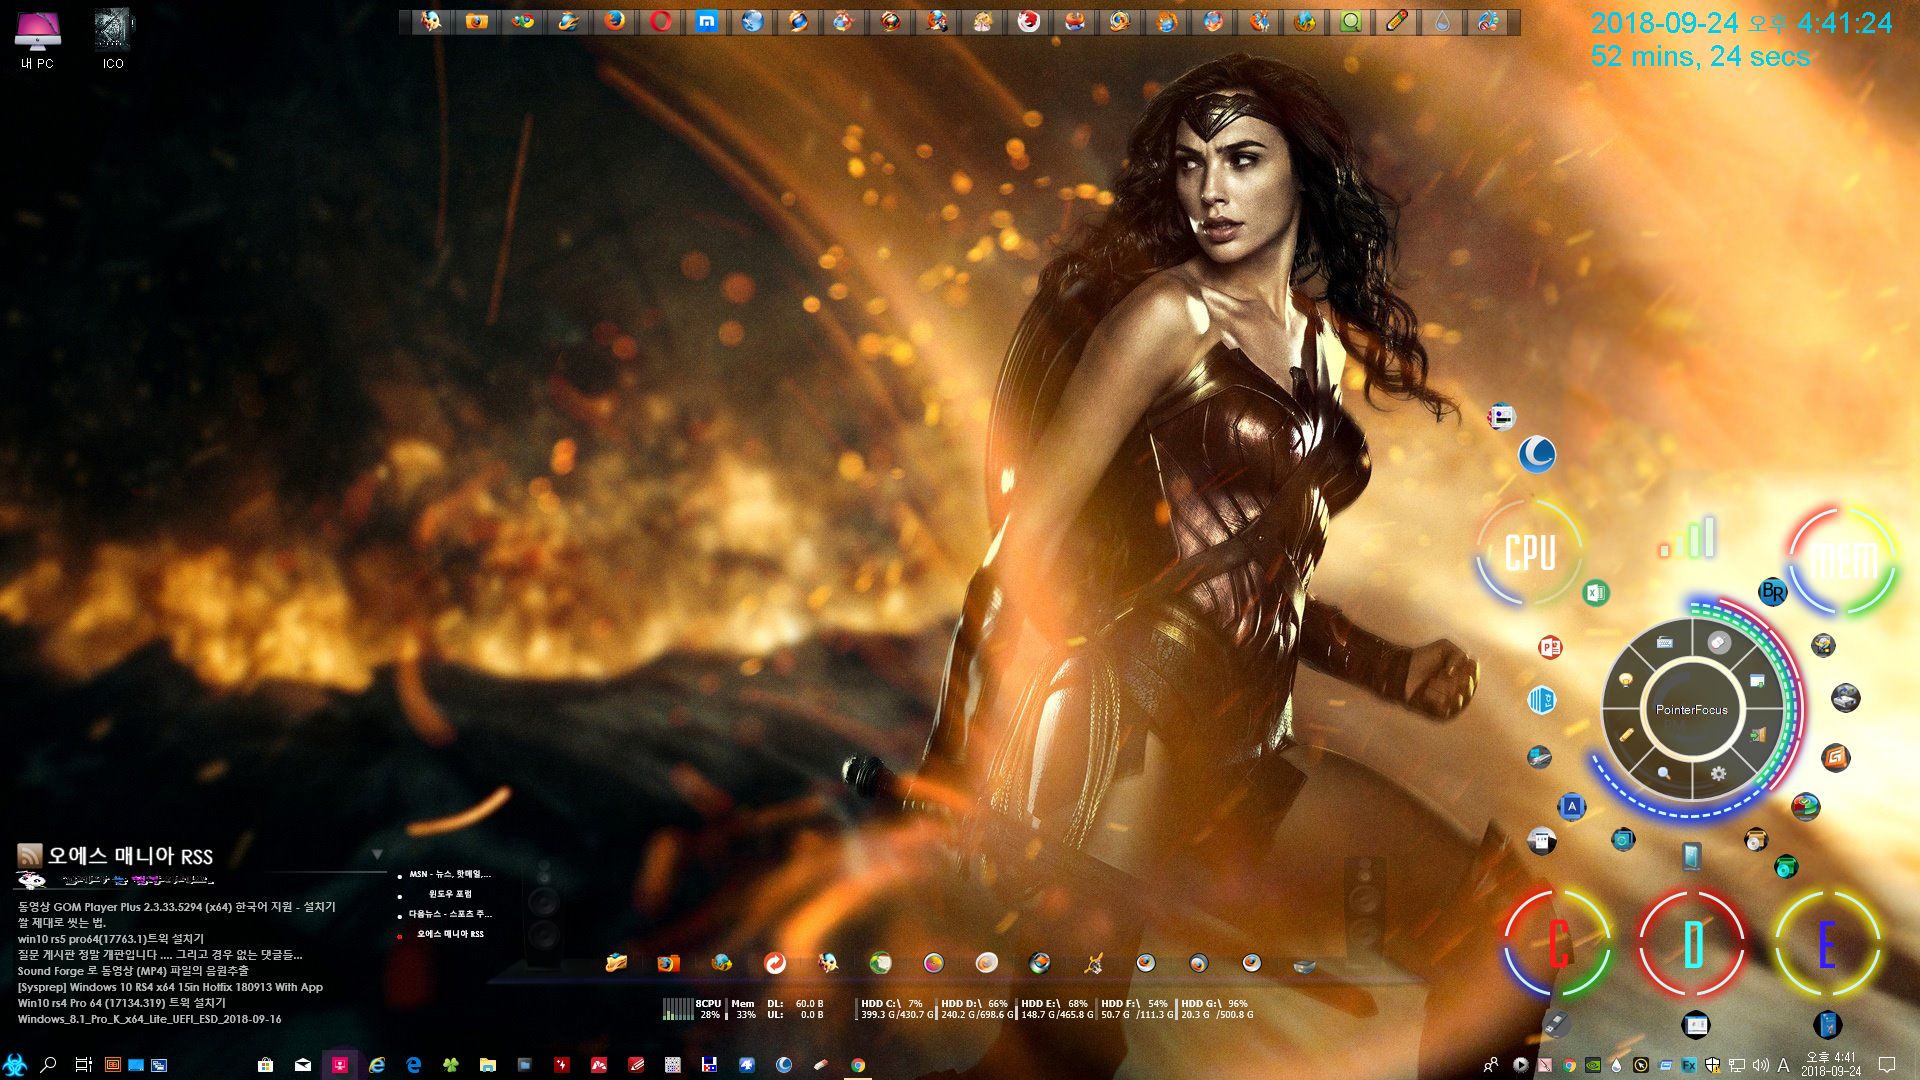Select 윈도우 포럼 feed entry
Screen dimensions: 1920x1080
(450, 894)
